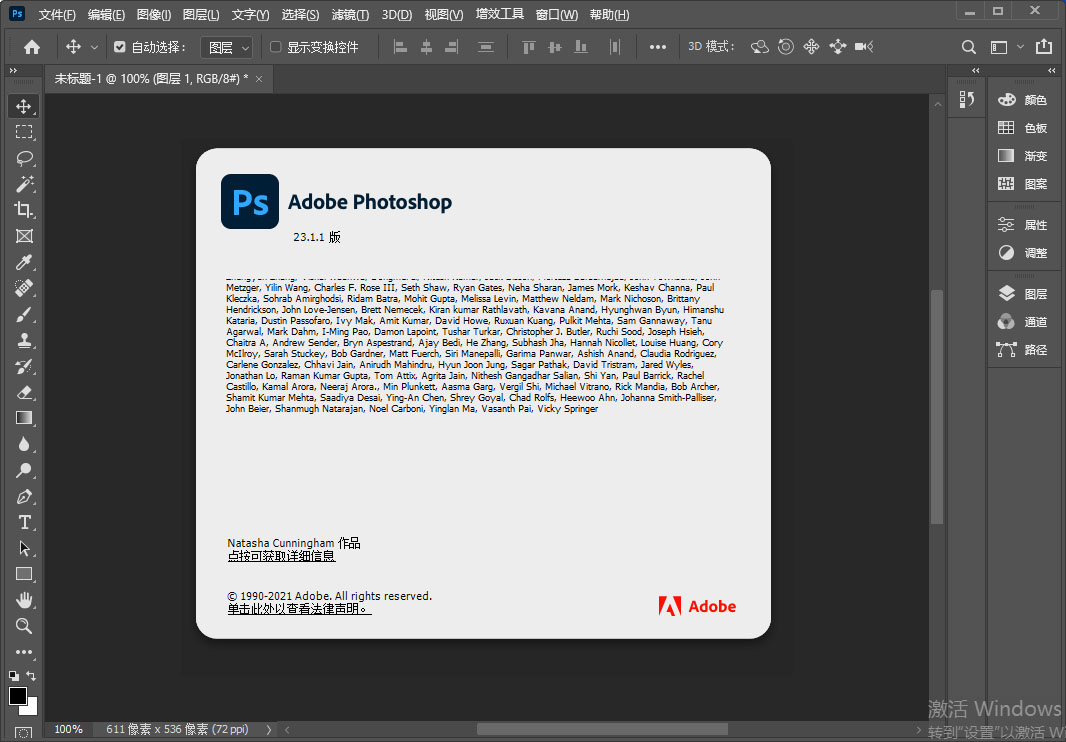This screenshot has height=742, width=1066.
Task: Open the 滤镜(T) menu
Action: point(350,14)
